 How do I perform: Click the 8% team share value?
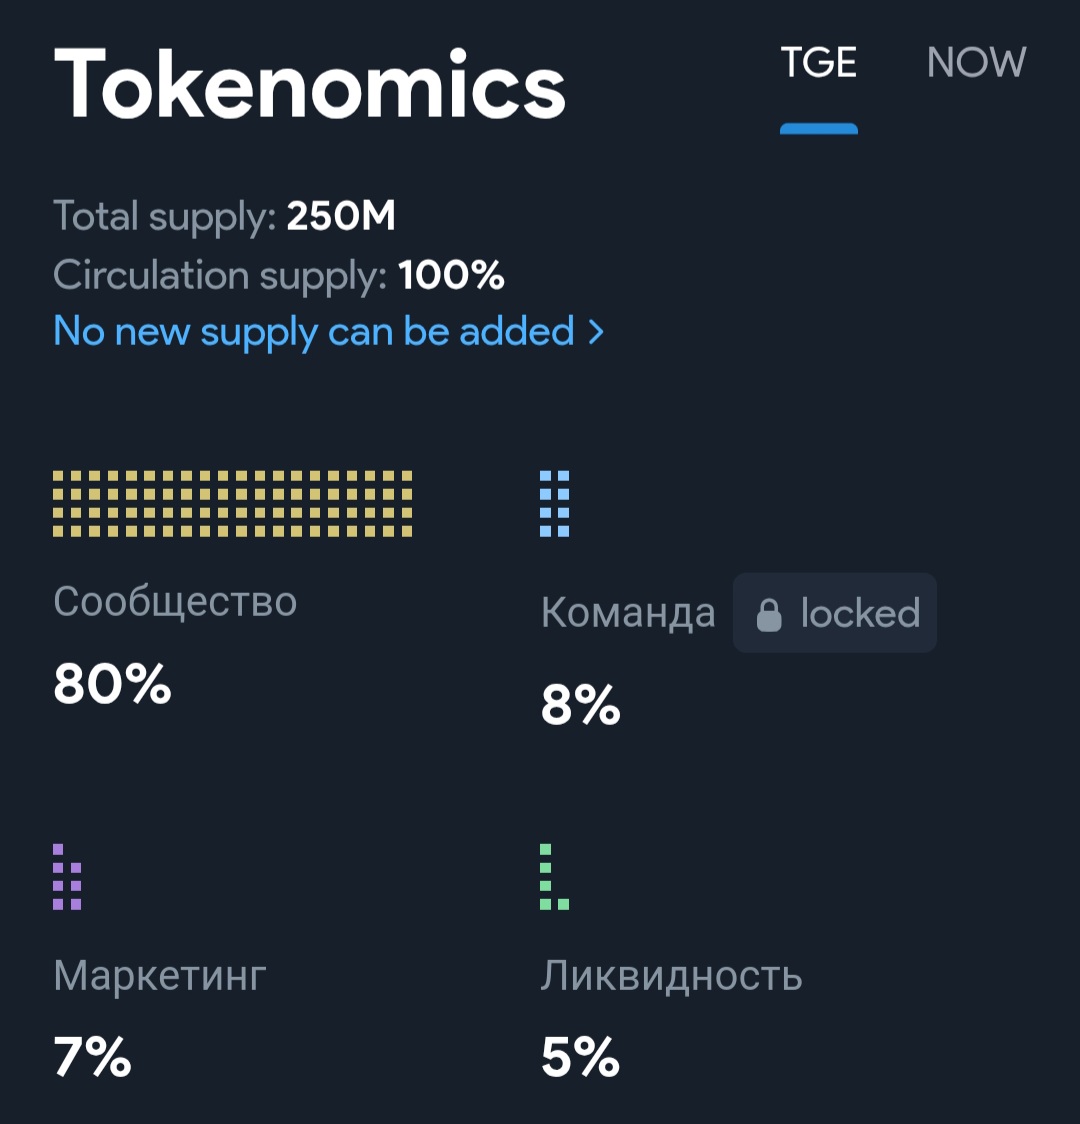[580, 705]
